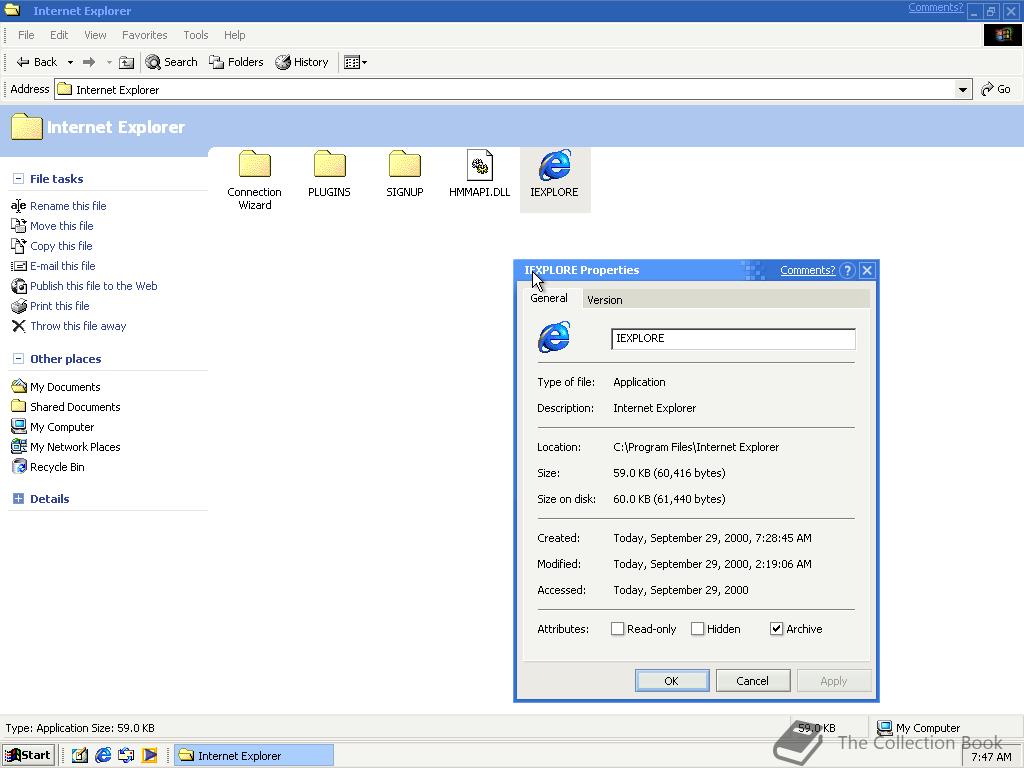Click the help question mark in Properties dialog

pos(847,270)
